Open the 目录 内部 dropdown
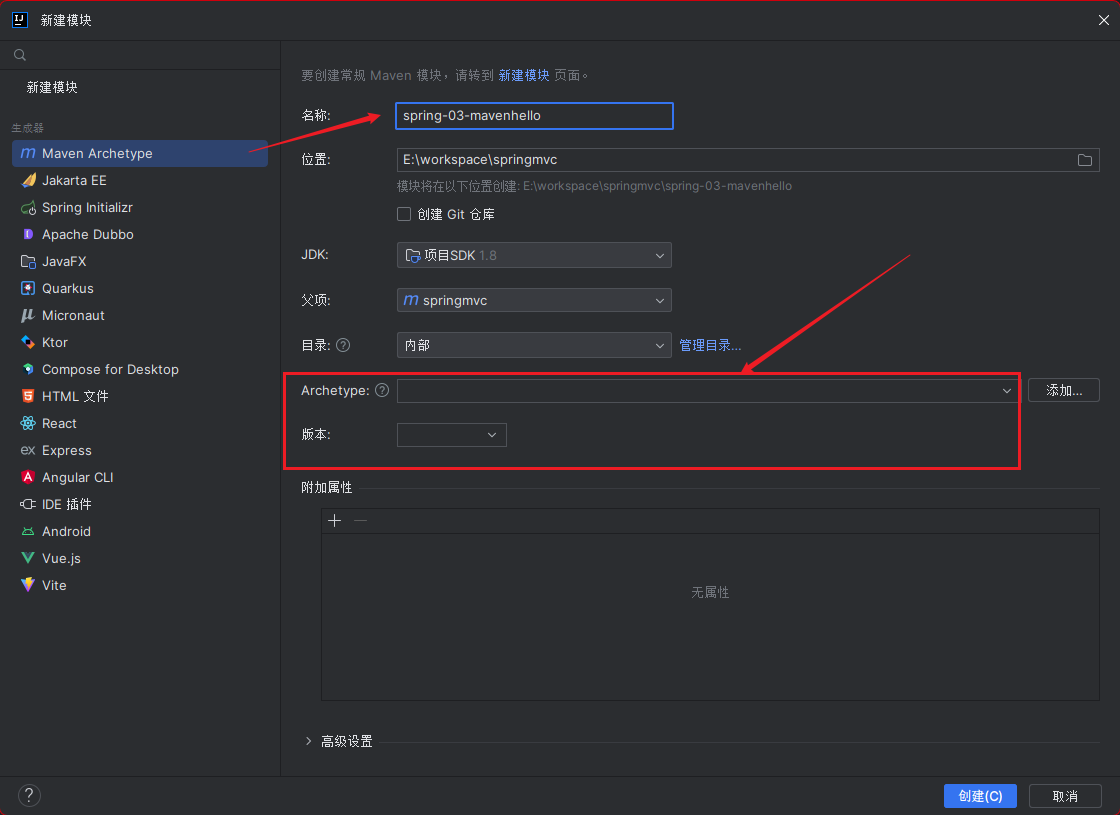Image resolution: width=1120 pixels, height=815 pixels. pyautogui.click(x=534, y=345)
